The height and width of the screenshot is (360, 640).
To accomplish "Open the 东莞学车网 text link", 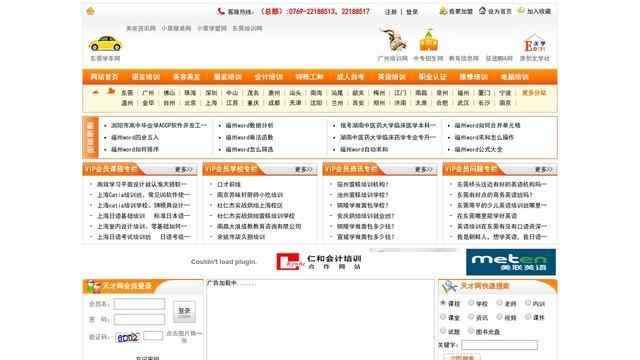I will (105, 59).
